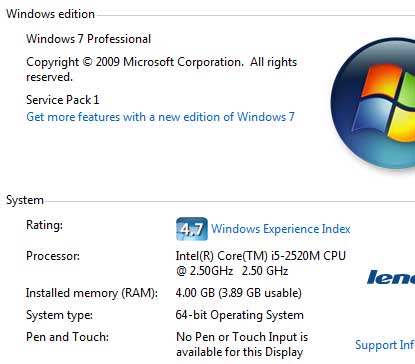Viewport: 415px width, 364px height.
Task: Click the Intel Core i5-2520M processor value
Action: [261, 263]
